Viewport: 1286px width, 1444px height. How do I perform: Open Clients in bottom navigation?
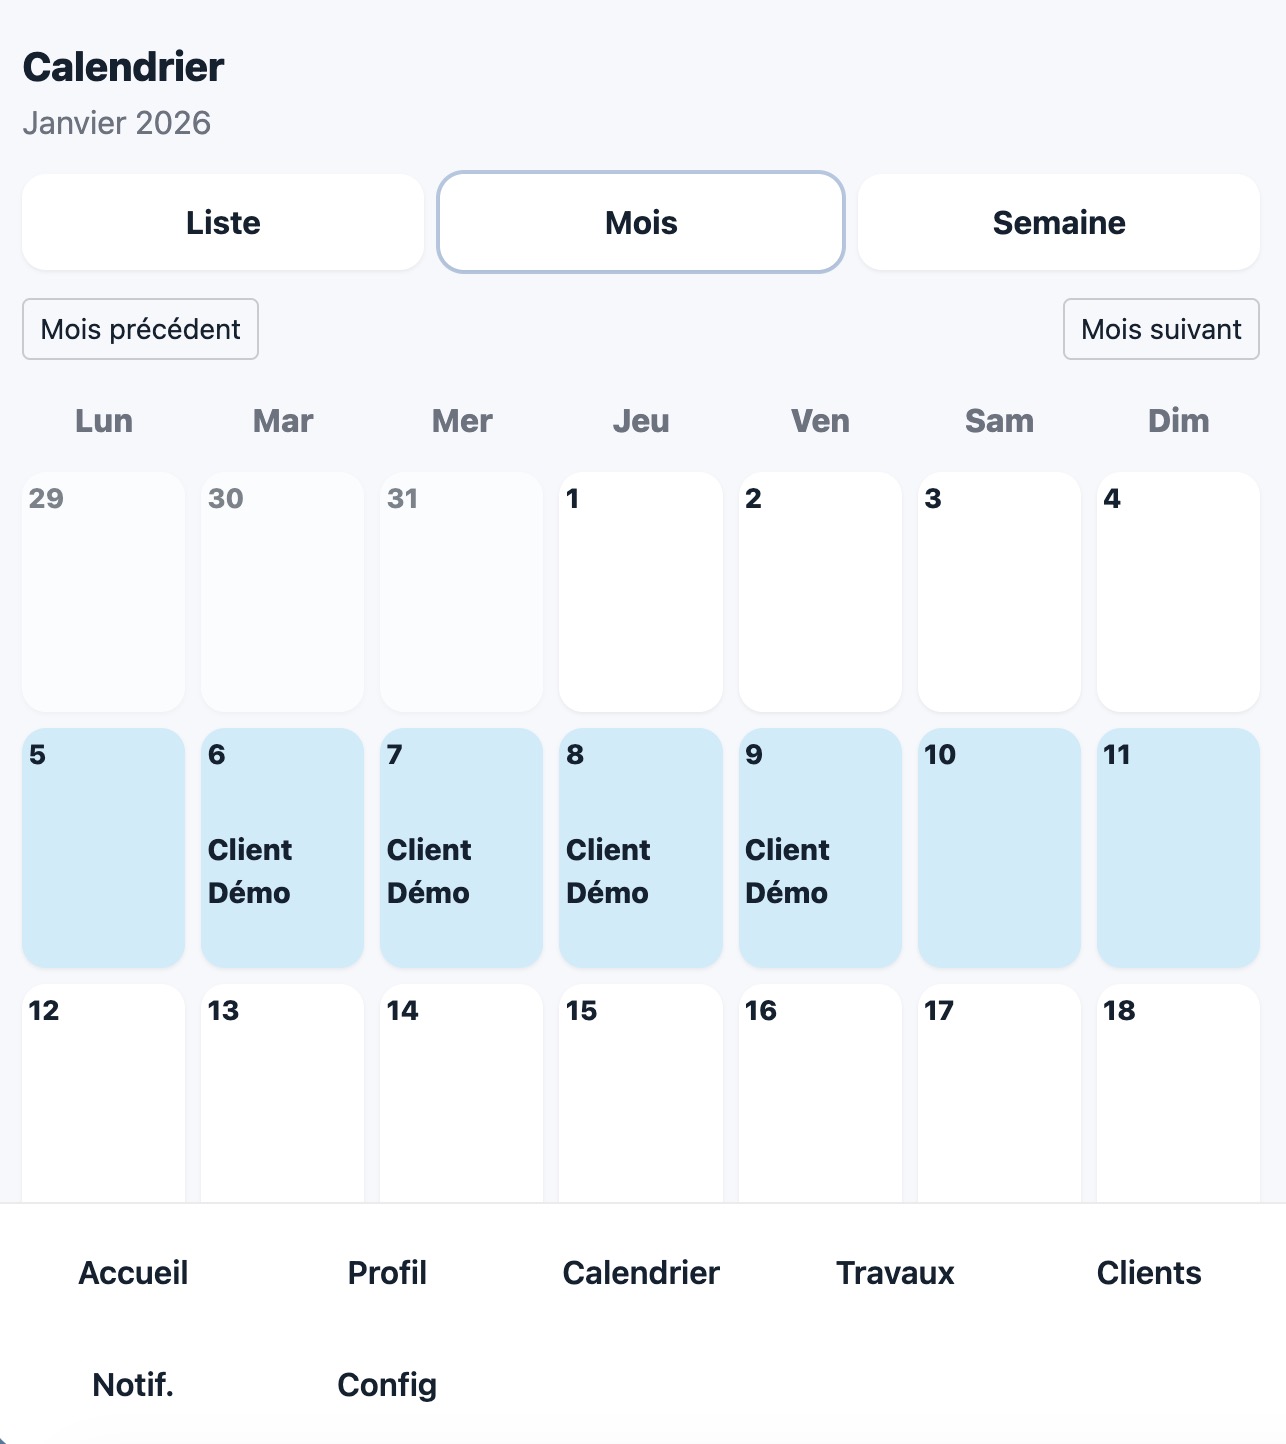pyautogui.click(x=1149, y=1272)
